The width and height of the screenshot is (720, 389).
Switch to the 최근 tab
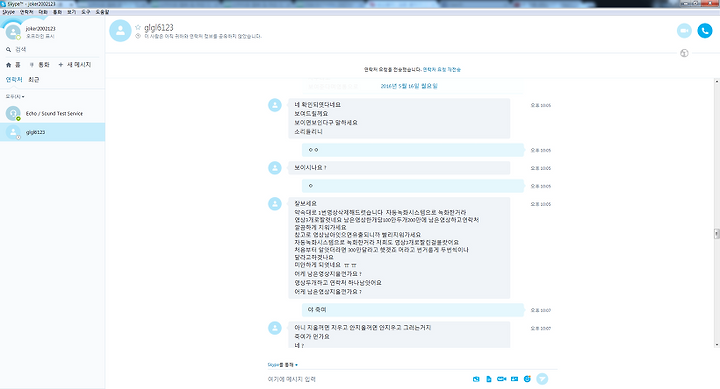pyautogui.click(x=34, y=79)
